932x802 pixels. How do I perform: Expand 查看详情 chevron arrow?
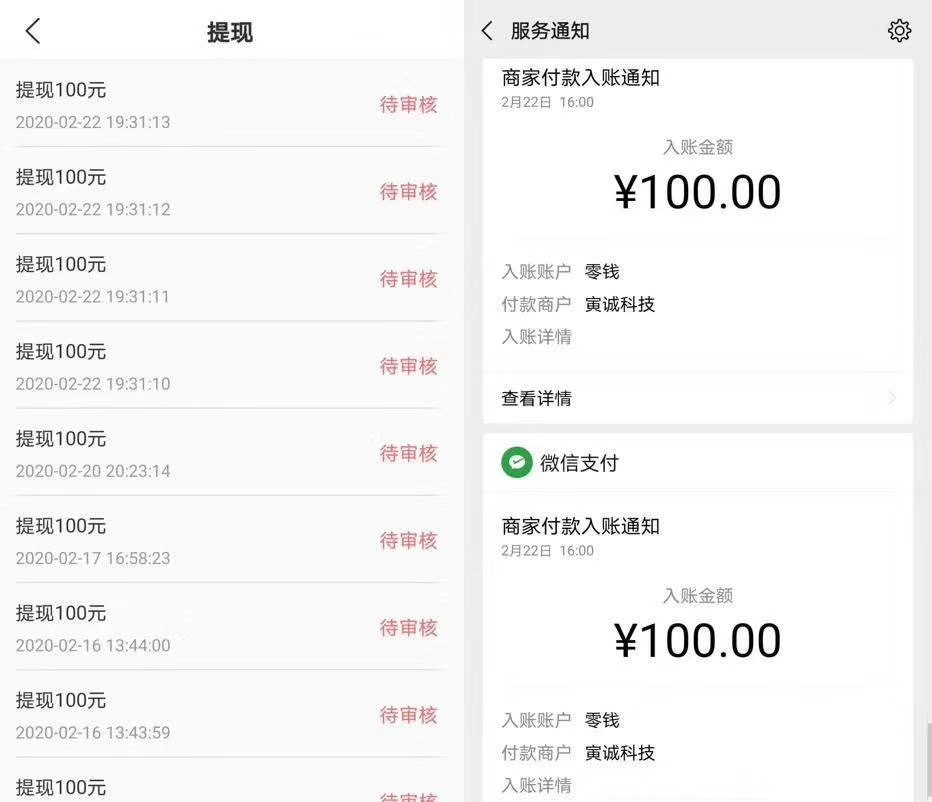892,398
